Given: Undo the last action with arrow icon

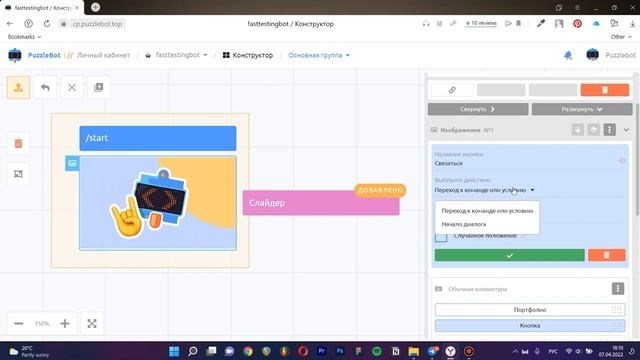Looking at the screenshot, I should click(x=45, y=87).
